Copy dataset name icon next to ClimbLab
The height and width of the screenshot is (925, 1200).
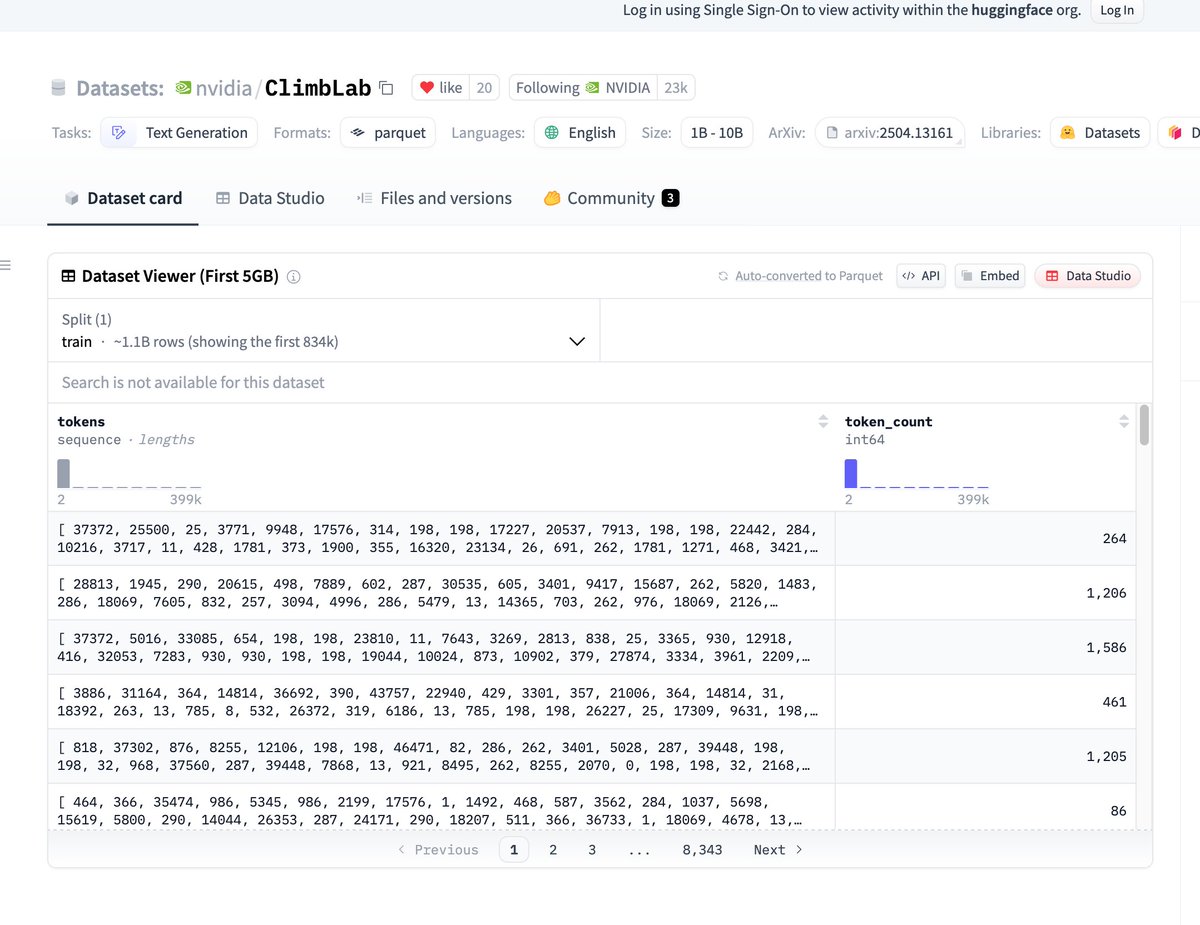pyautogui.click(x=387, y=88)
